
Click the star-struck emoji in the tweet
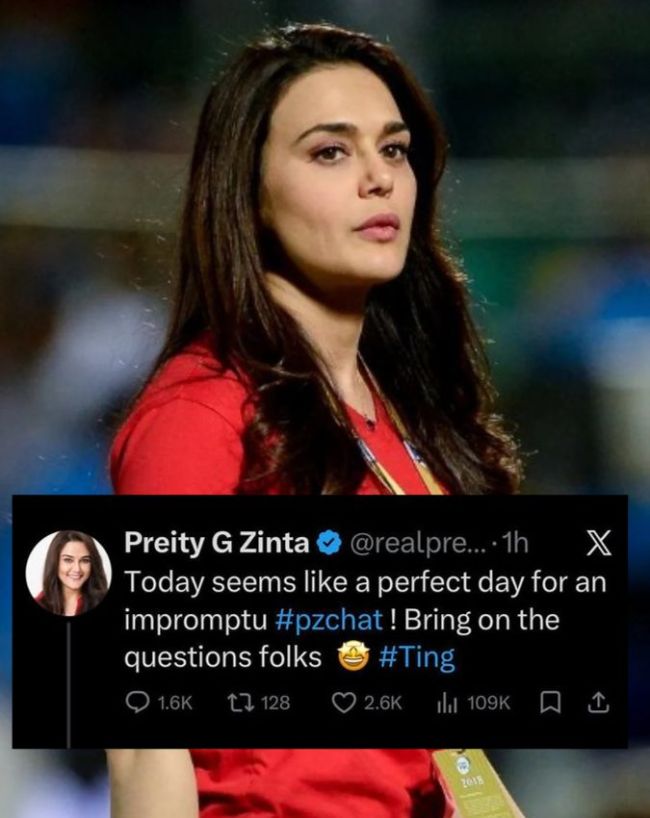353,657
